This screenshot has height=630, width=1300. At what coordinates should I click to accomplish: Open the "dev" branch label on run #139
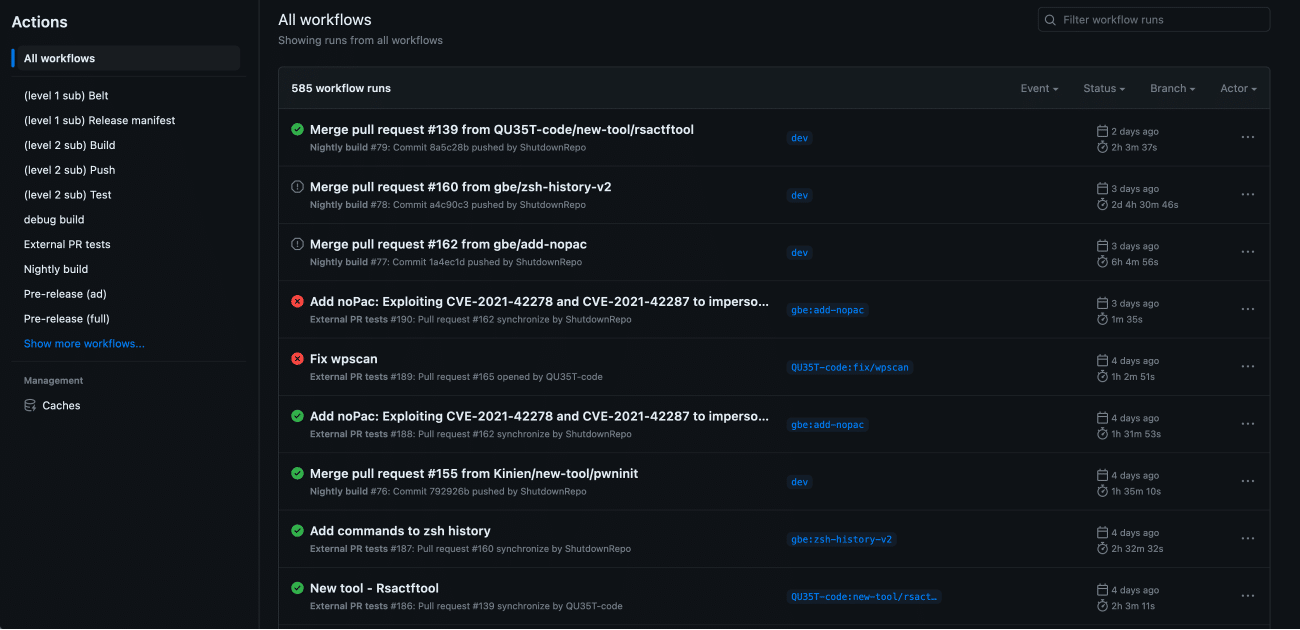(x=799, y=138)
